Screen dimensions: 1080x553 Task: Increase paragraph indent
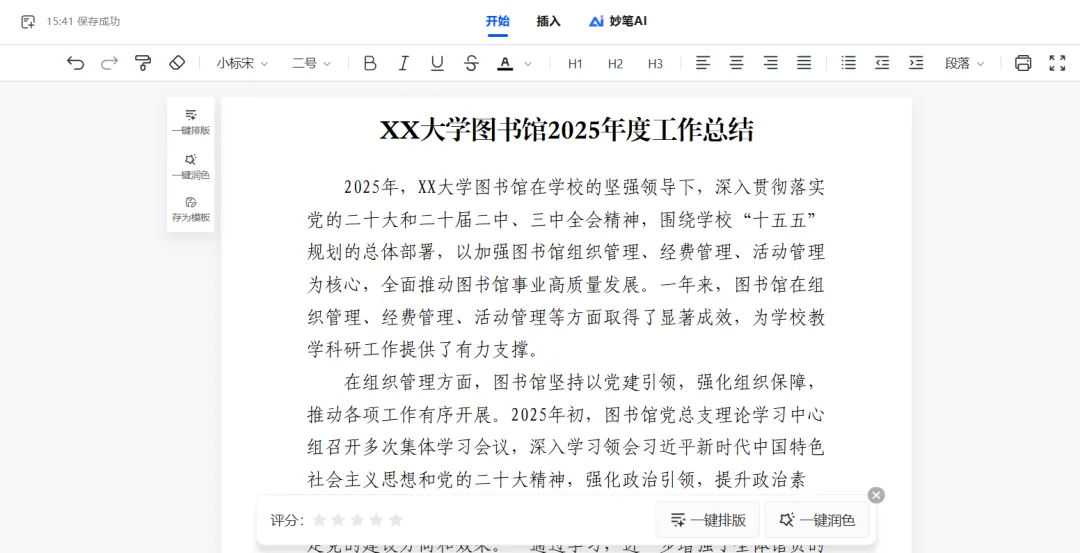pyautogui.click(x=916, y=63)
